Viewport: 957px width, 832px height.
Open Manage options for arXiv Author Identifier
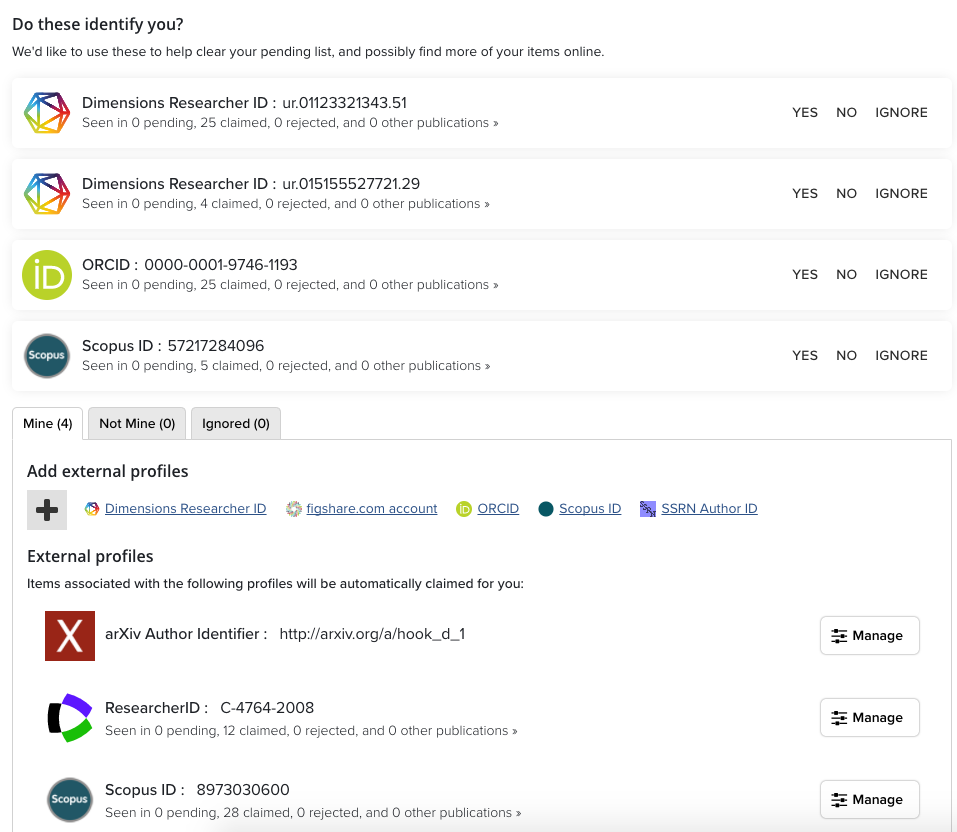click(869, 636)
